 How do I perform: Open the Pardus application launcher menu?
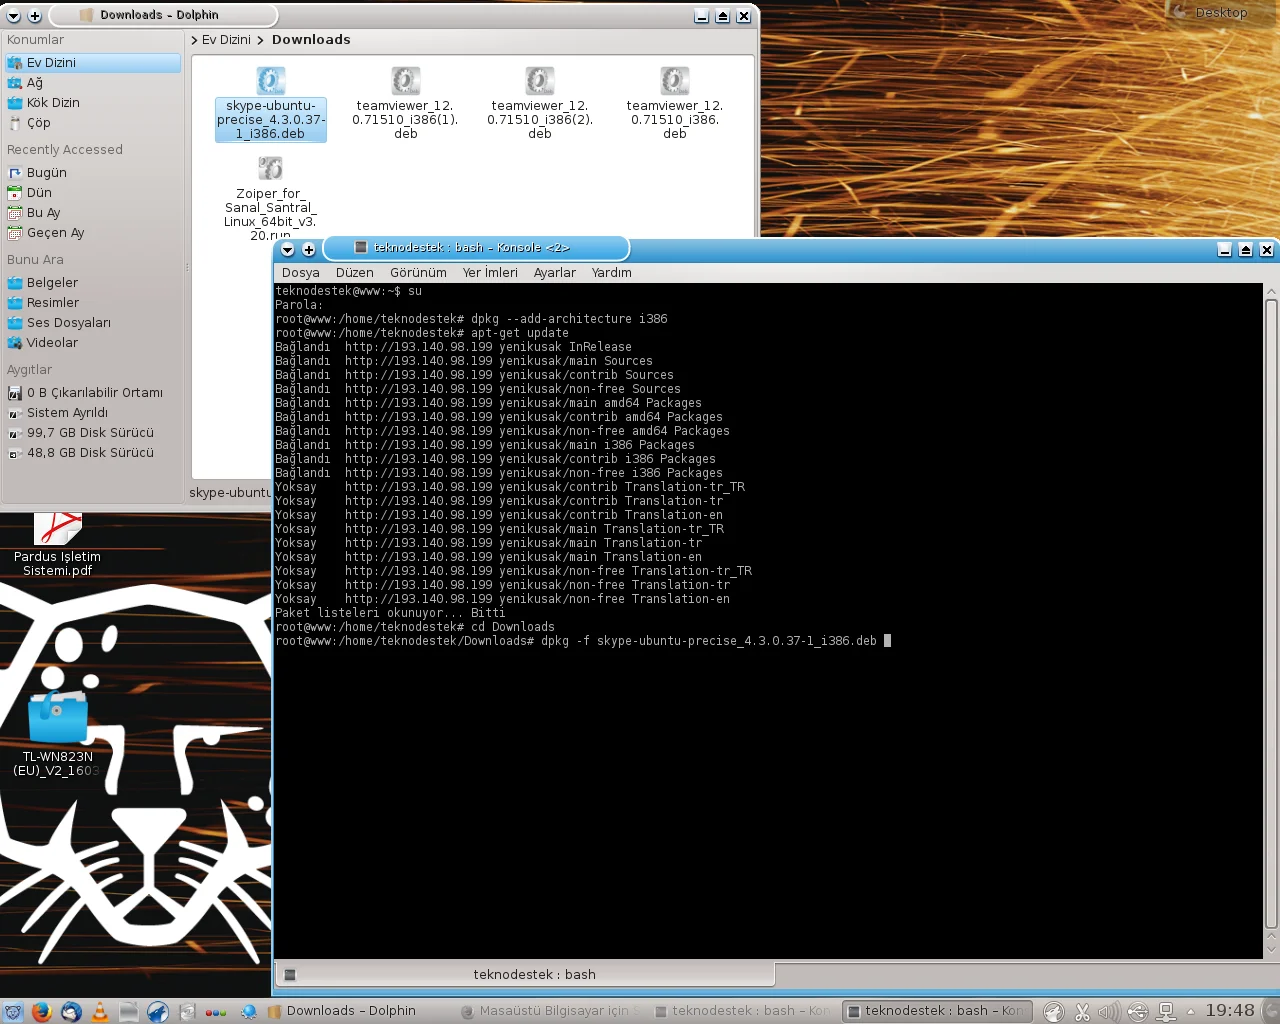pos(12,1011)
